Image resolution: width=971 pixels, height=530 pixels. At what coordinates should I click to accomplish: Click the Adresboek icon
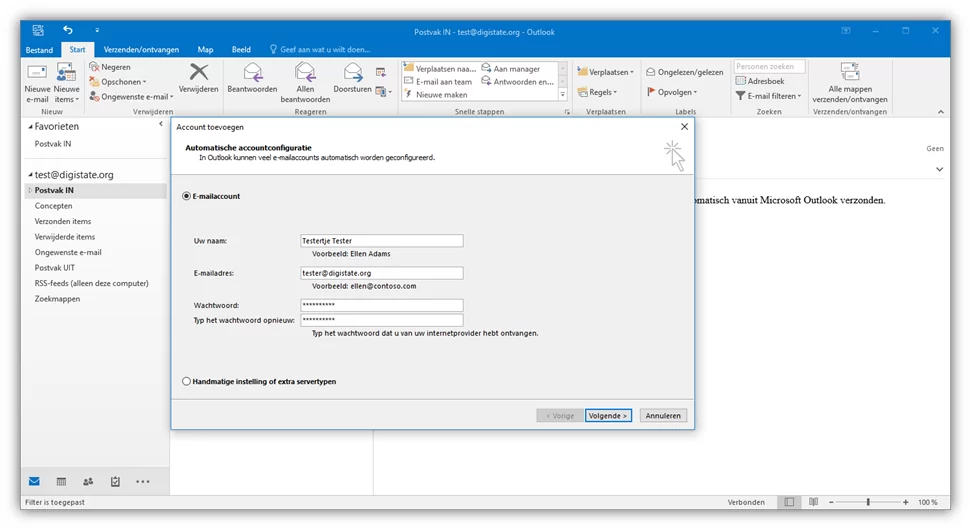coord(741,81)
